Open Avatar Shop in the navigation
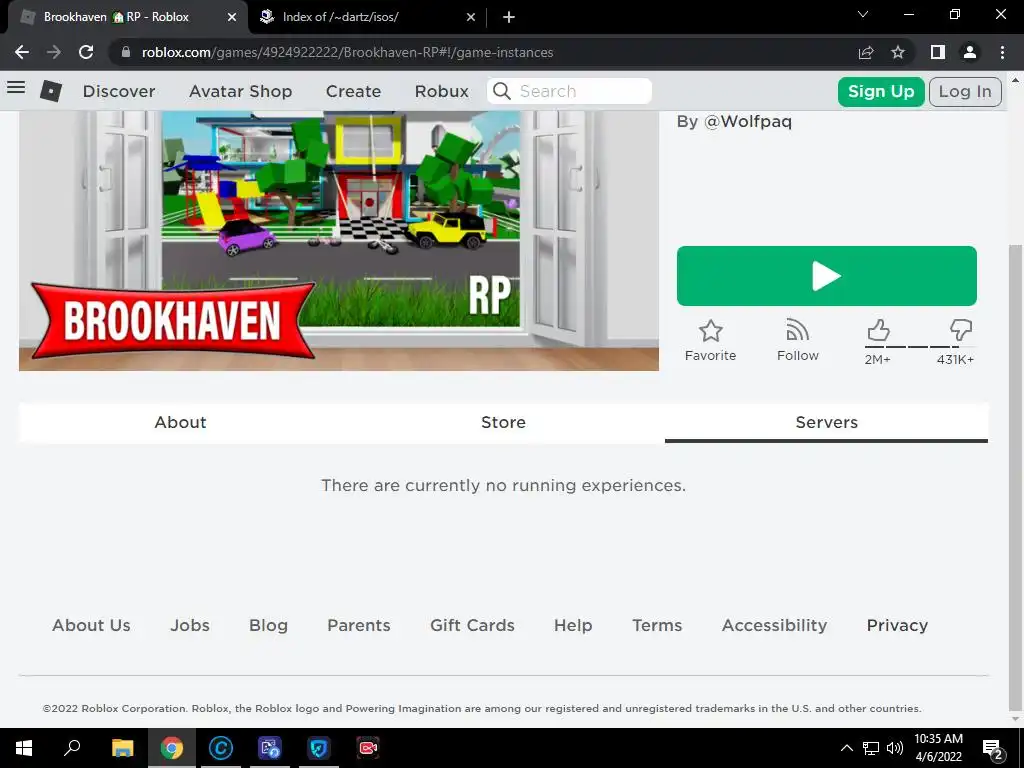The width and height of the screenshot is (1024, 768). pyautogui.click(x=240, y=91)
